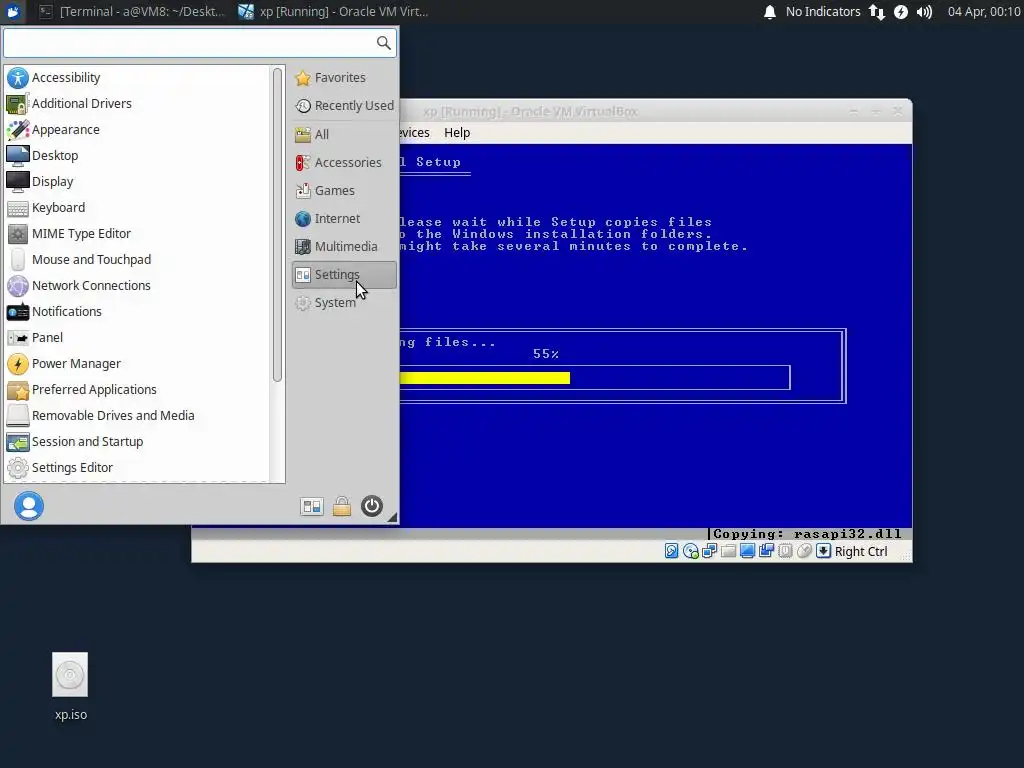1024x768 pixels.
Task: Open Desktop settings
Action: (137, 155)
